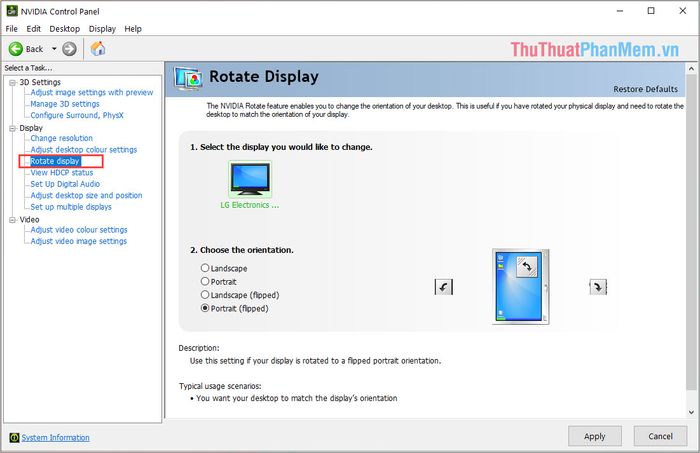
Task: Open the File menu
Action: click(12, 29)
